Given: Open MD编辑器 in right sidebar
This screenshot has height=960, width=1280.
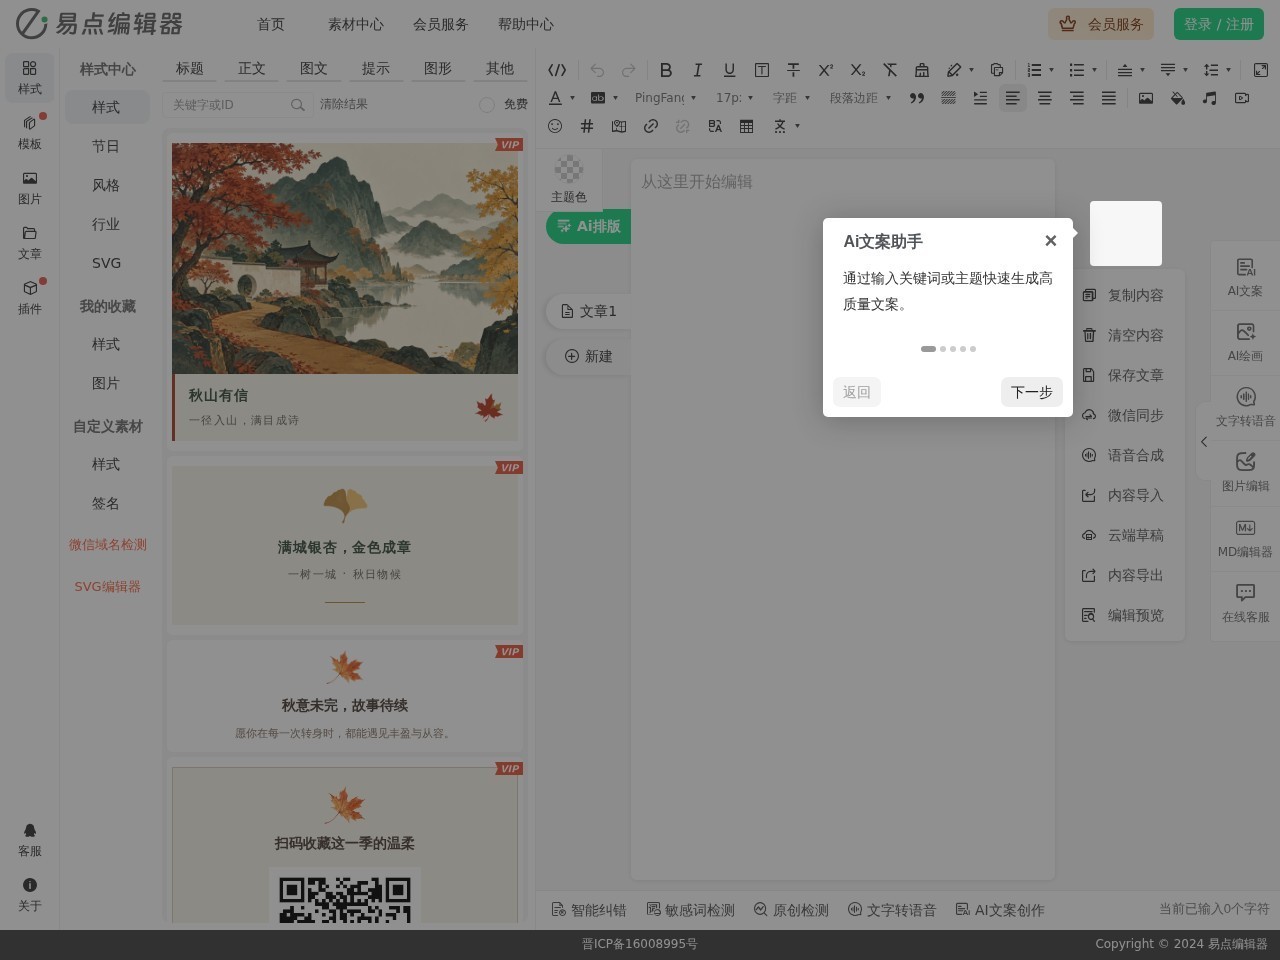Looking at the screenshot, I should [1246, 538].
